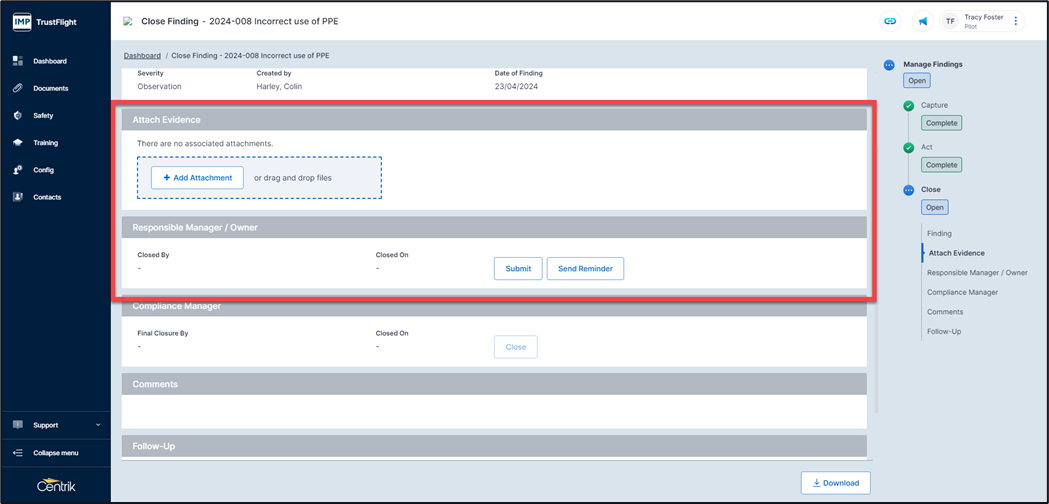Jump to Responsible Manager / Owner section
The image size is (1049, 504).
pos(976,273)
